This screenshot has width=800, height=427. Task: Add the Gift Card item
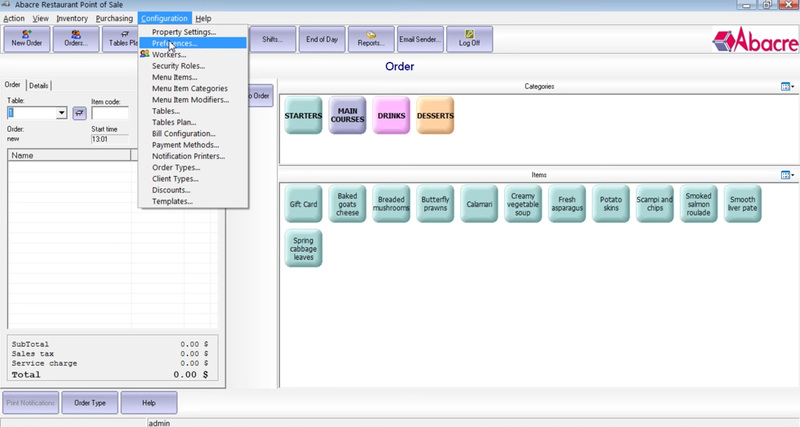point(303,204)
